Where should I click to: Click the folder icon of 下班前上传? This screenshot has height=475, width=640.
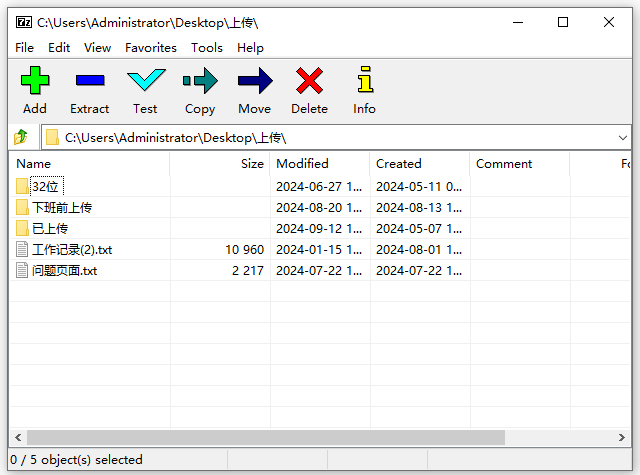(x=22, y=207)
